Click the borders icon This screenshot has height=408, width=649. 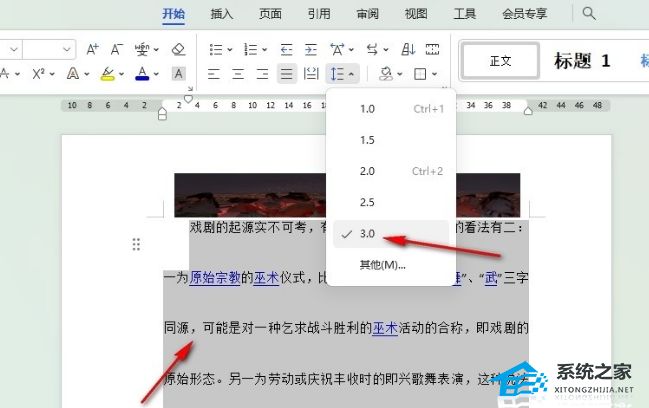[420, 74]
